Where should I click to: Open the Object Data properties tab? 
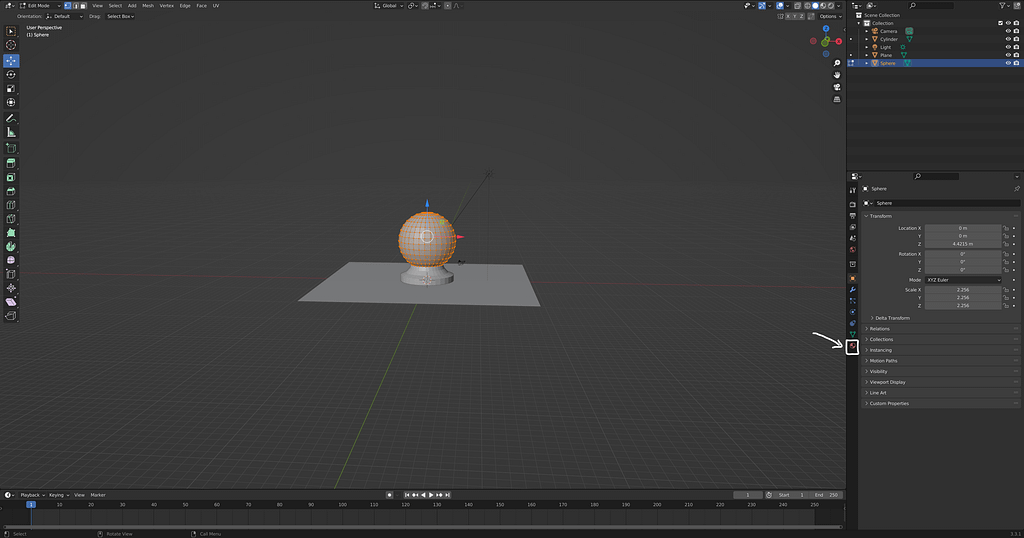[x=852, y=335]
